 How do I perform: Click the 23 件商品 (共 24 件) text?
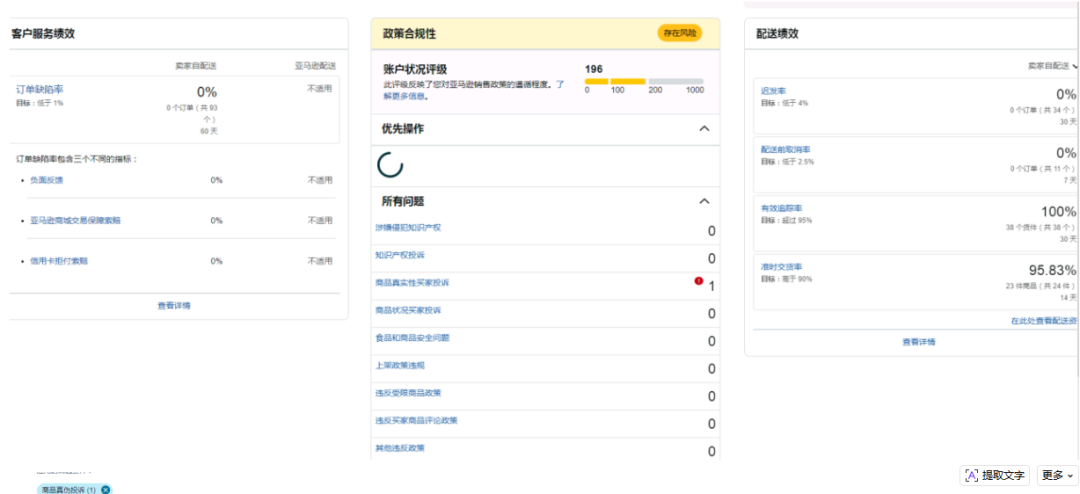[1040, 285]
